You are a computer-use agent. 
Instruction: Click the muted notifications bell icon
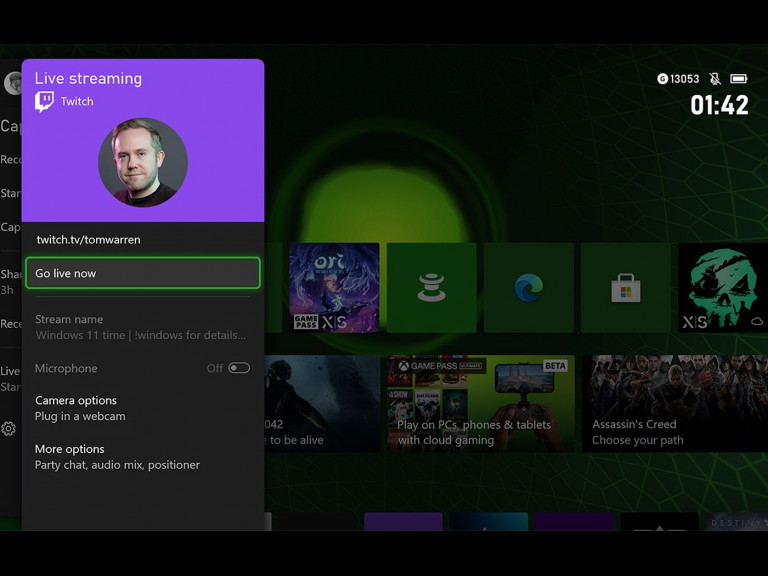[715, 79]
